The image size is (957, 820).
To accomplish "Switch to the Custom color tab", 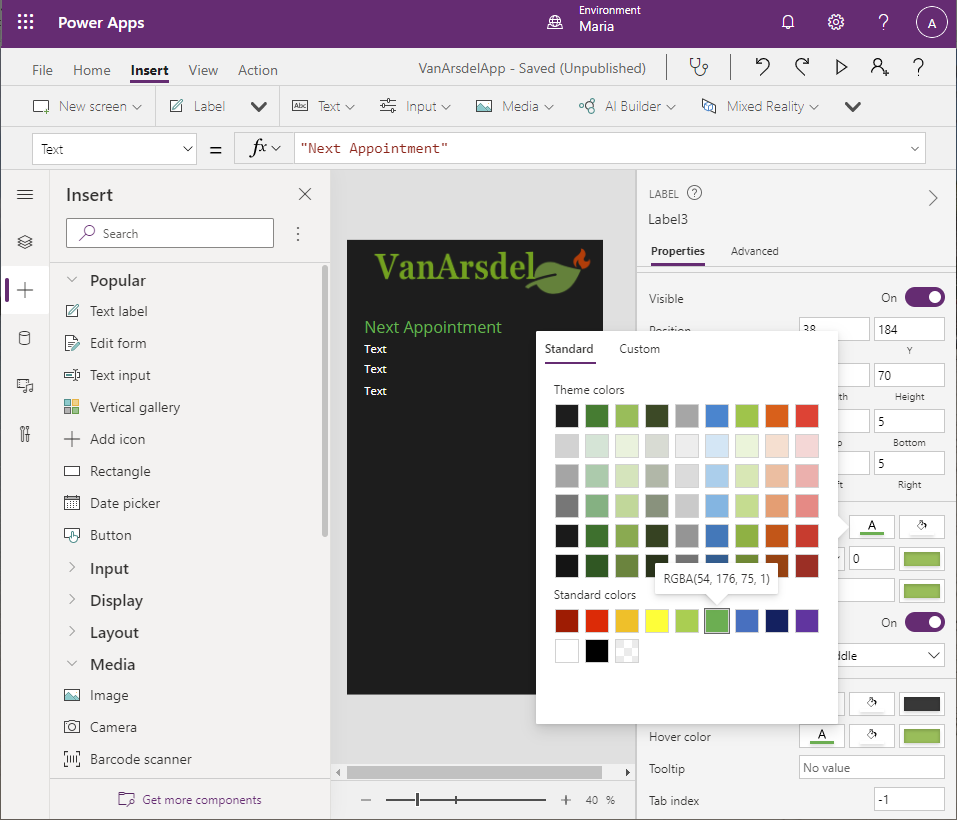I will [639, 349].
